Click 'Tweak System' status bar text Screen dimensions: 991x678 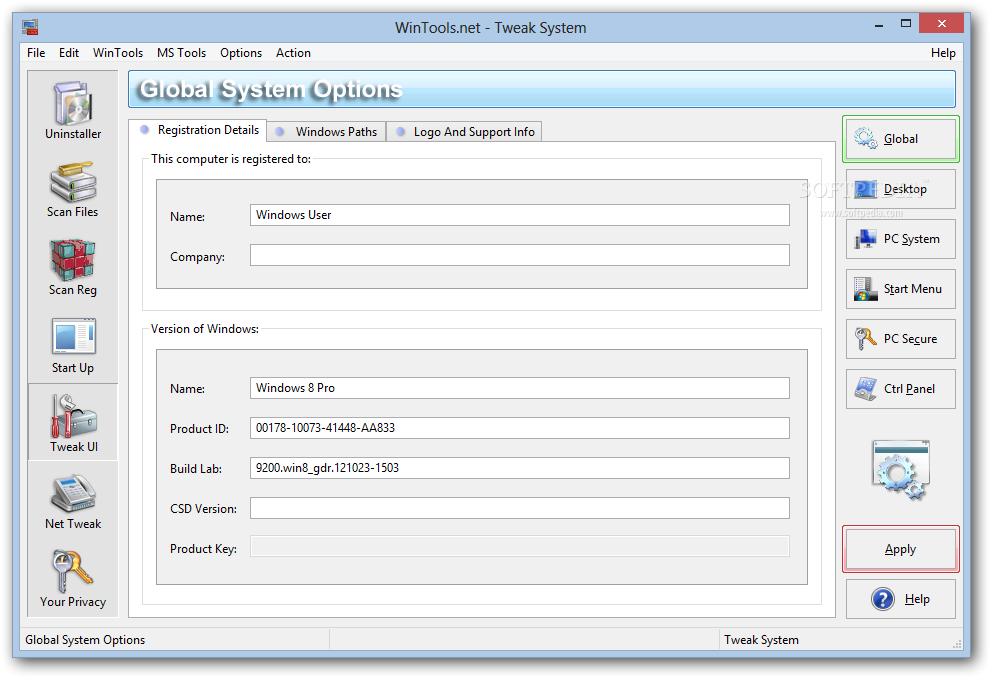[761, 640]
